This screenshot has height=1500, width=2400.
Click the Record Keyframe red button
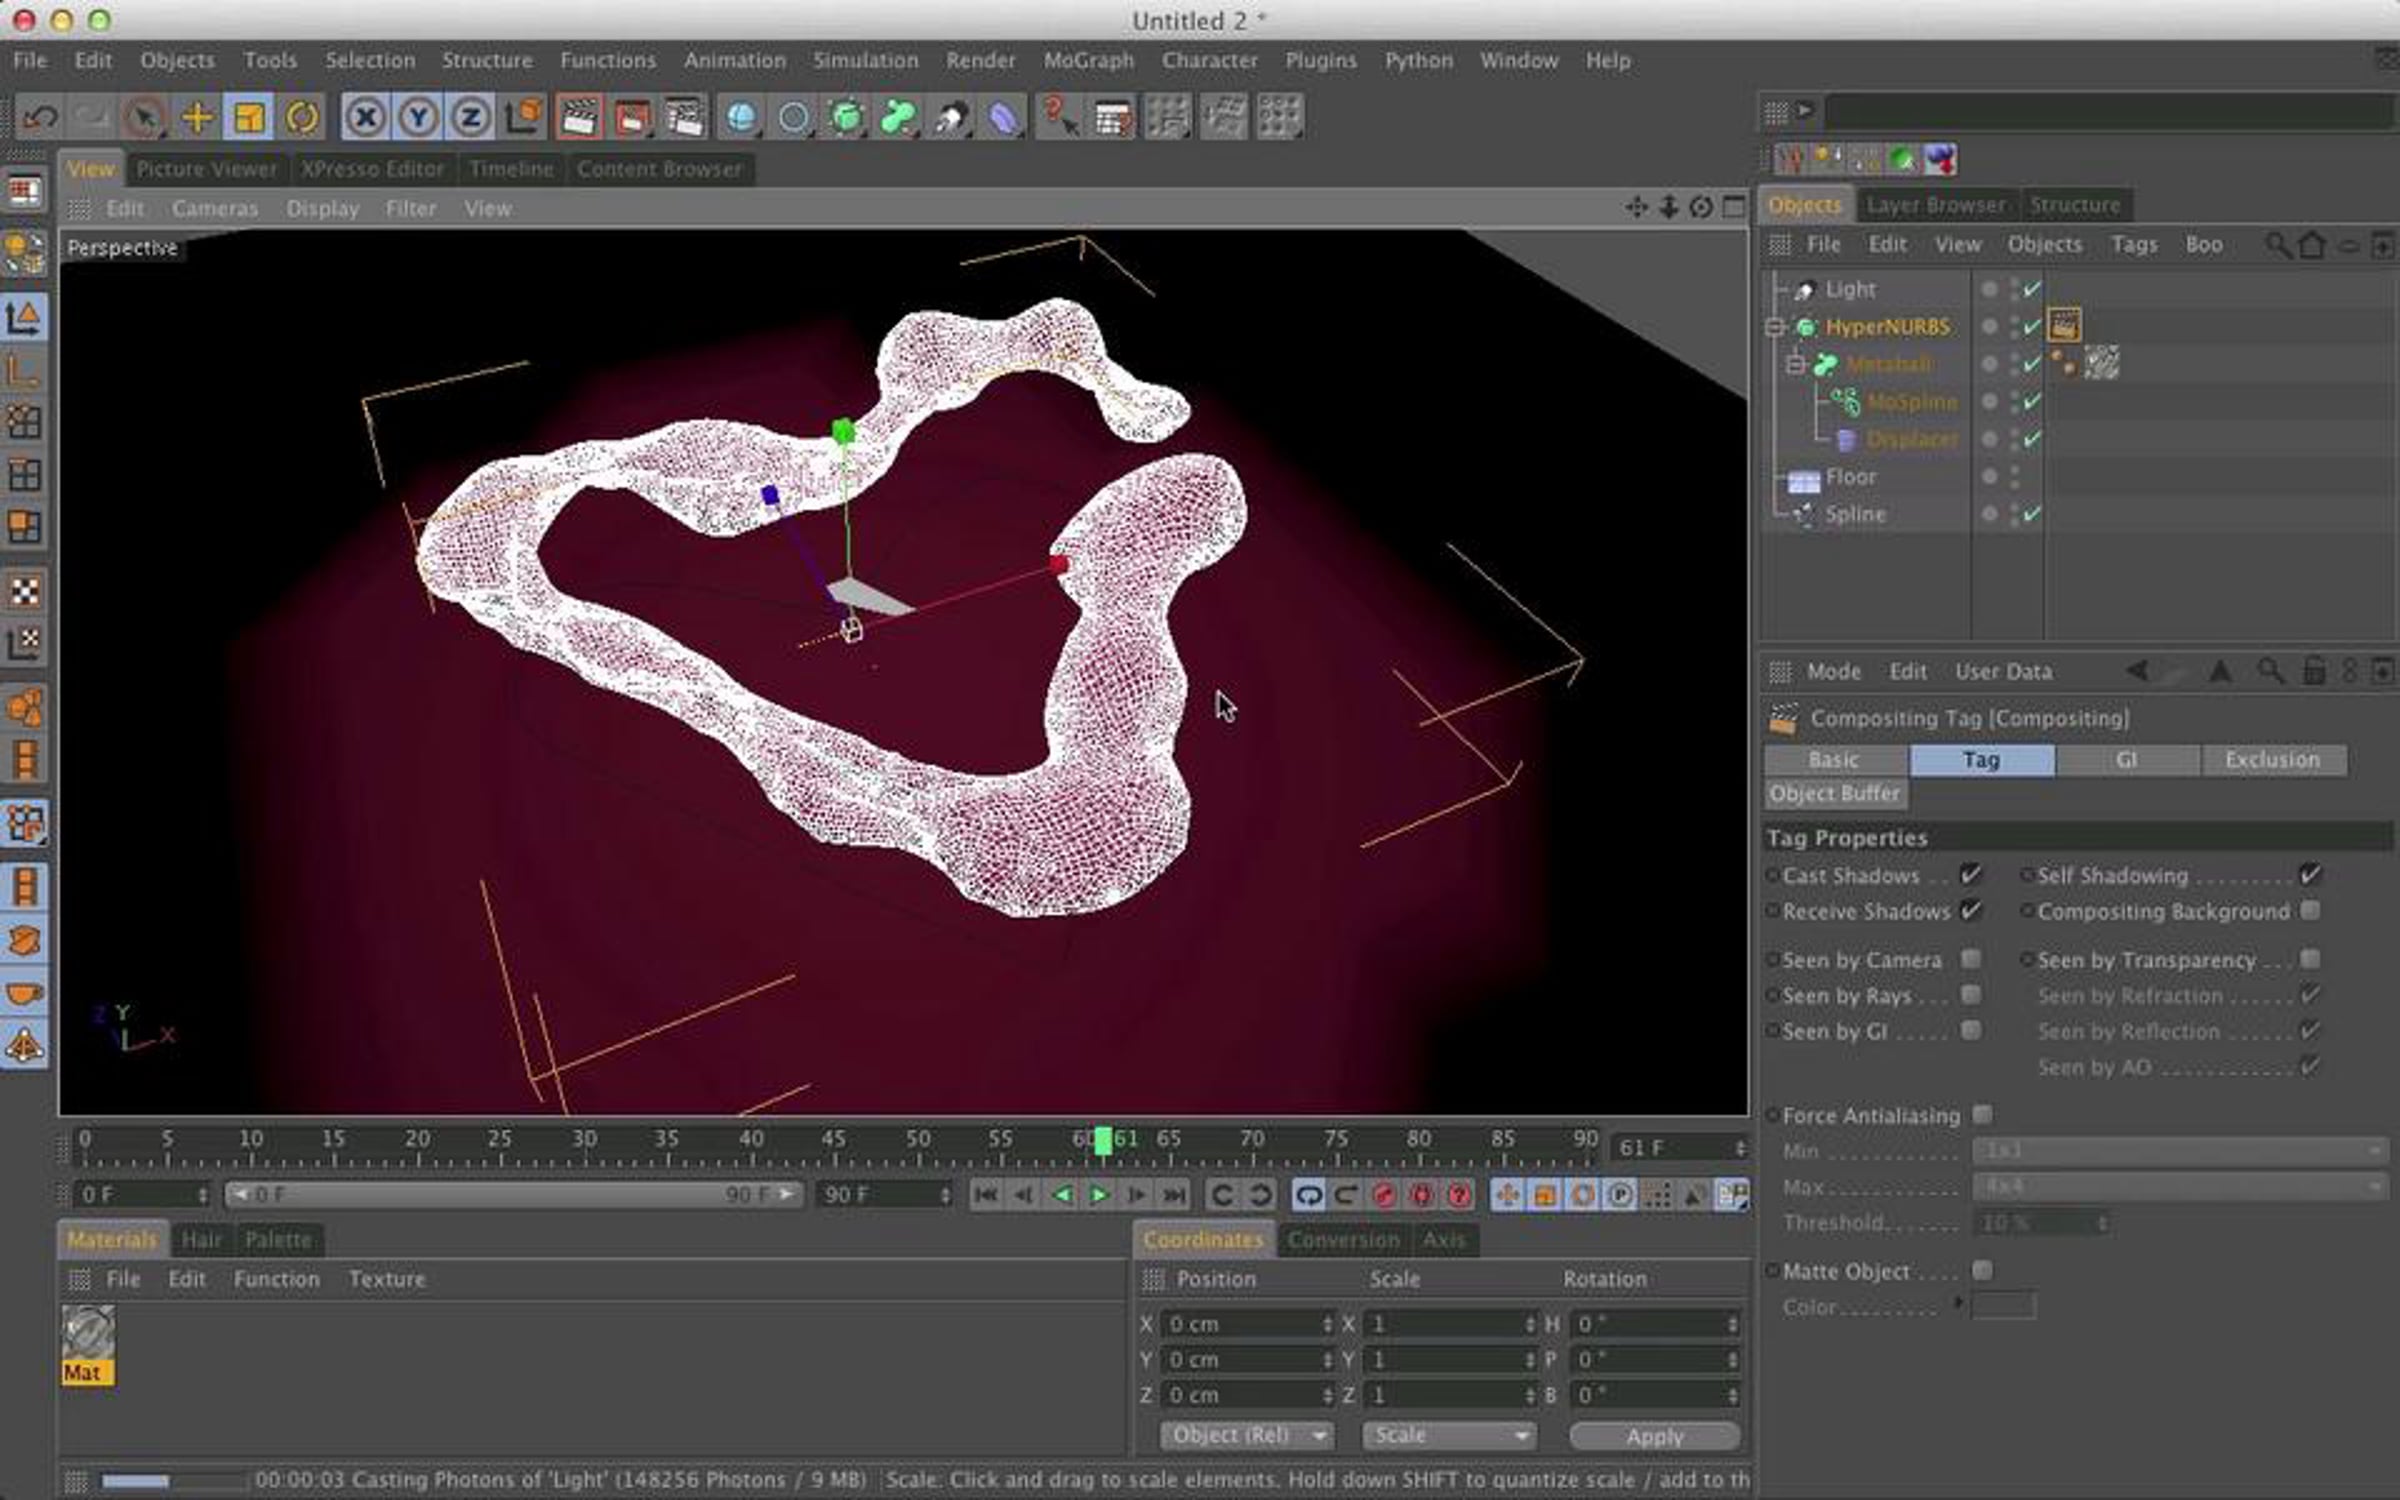pos(1384,1195)
